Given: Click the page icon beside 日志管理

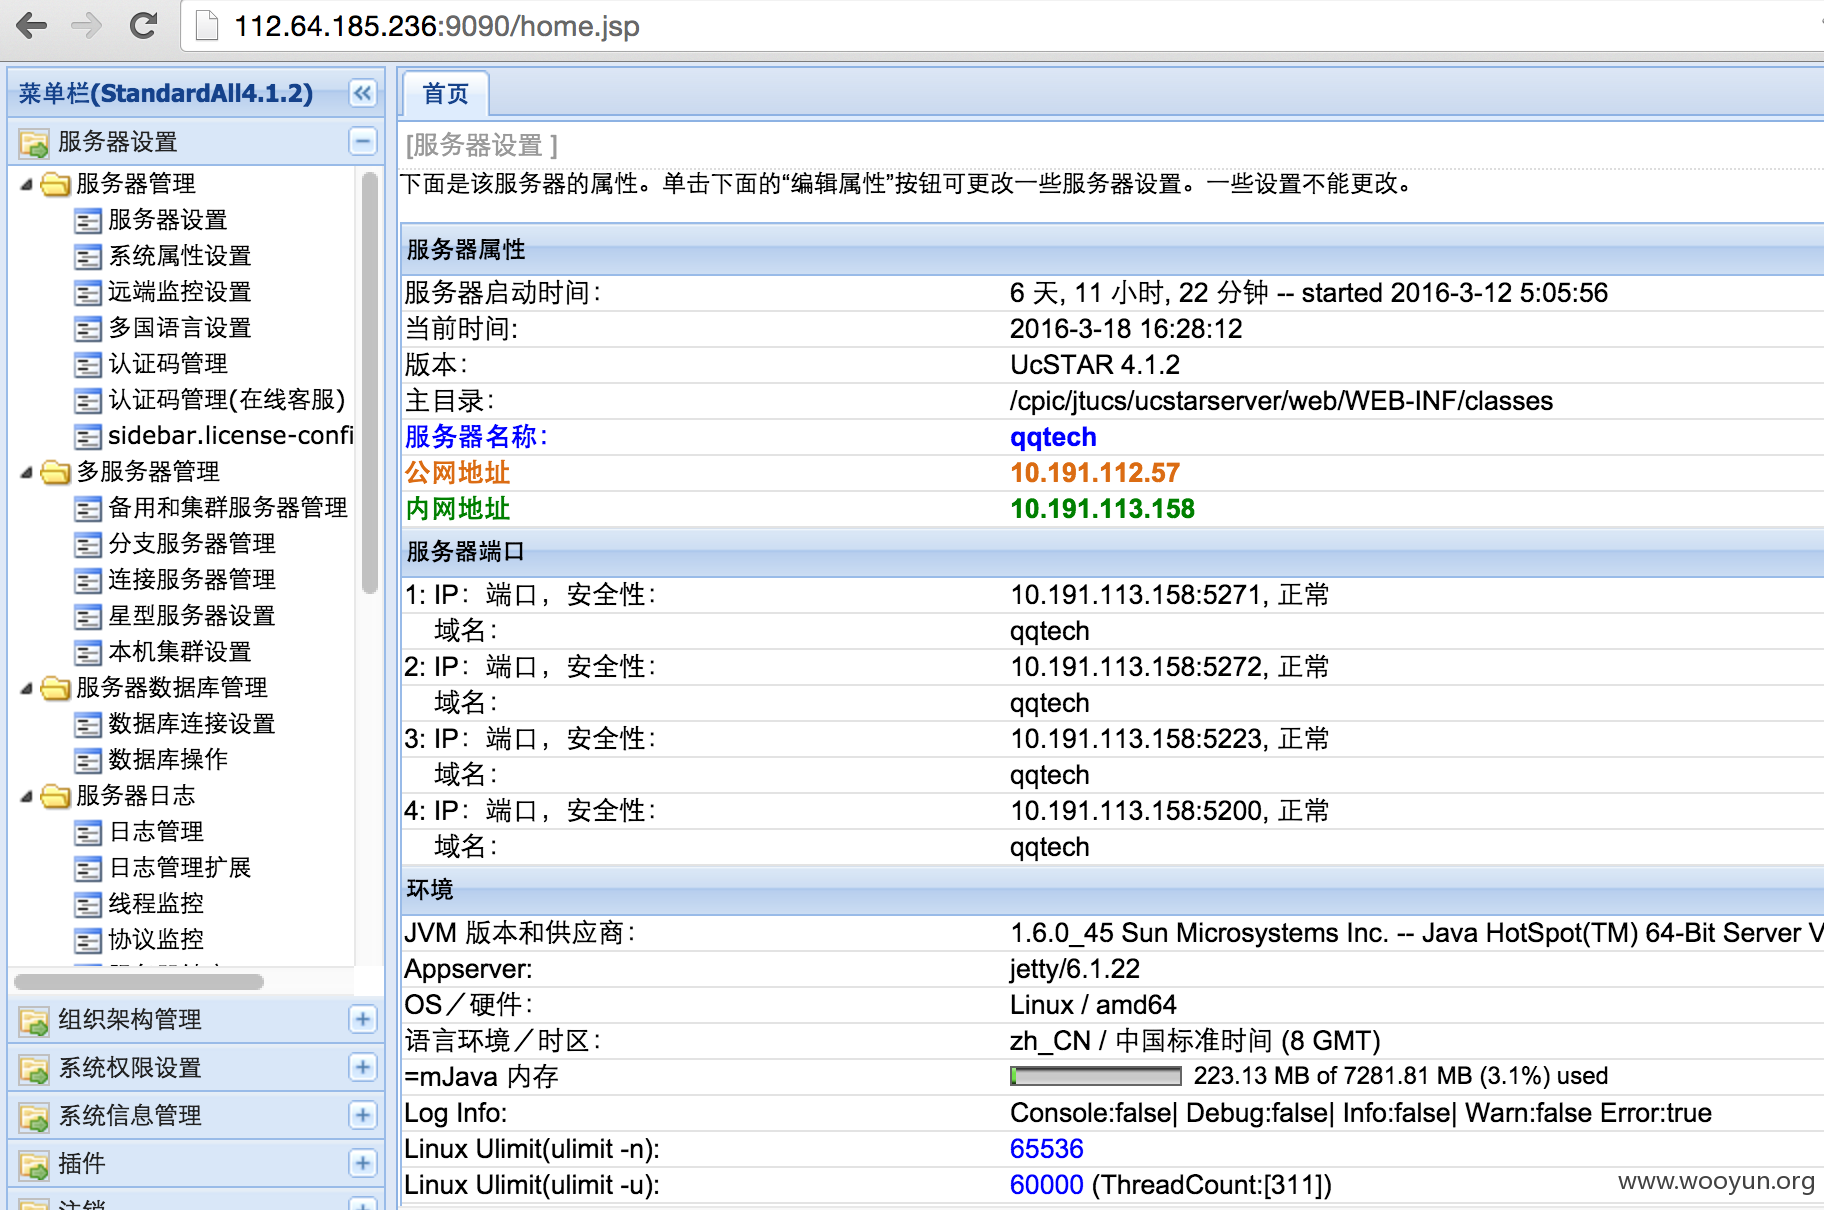Looking at the screenshot, I should coord(88,833).
